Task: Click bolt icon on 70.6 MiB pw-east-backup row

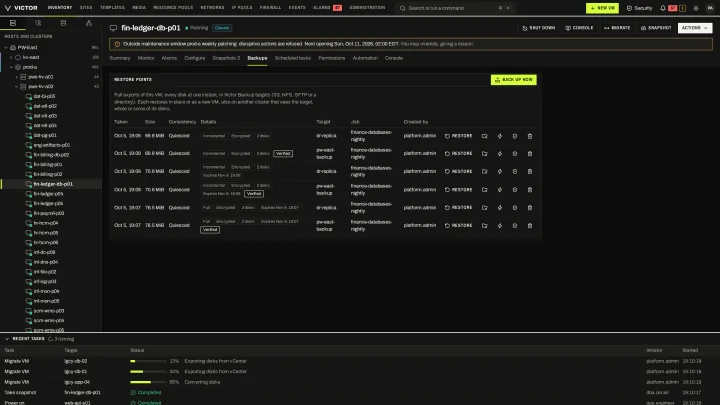Action: point(500,189)
